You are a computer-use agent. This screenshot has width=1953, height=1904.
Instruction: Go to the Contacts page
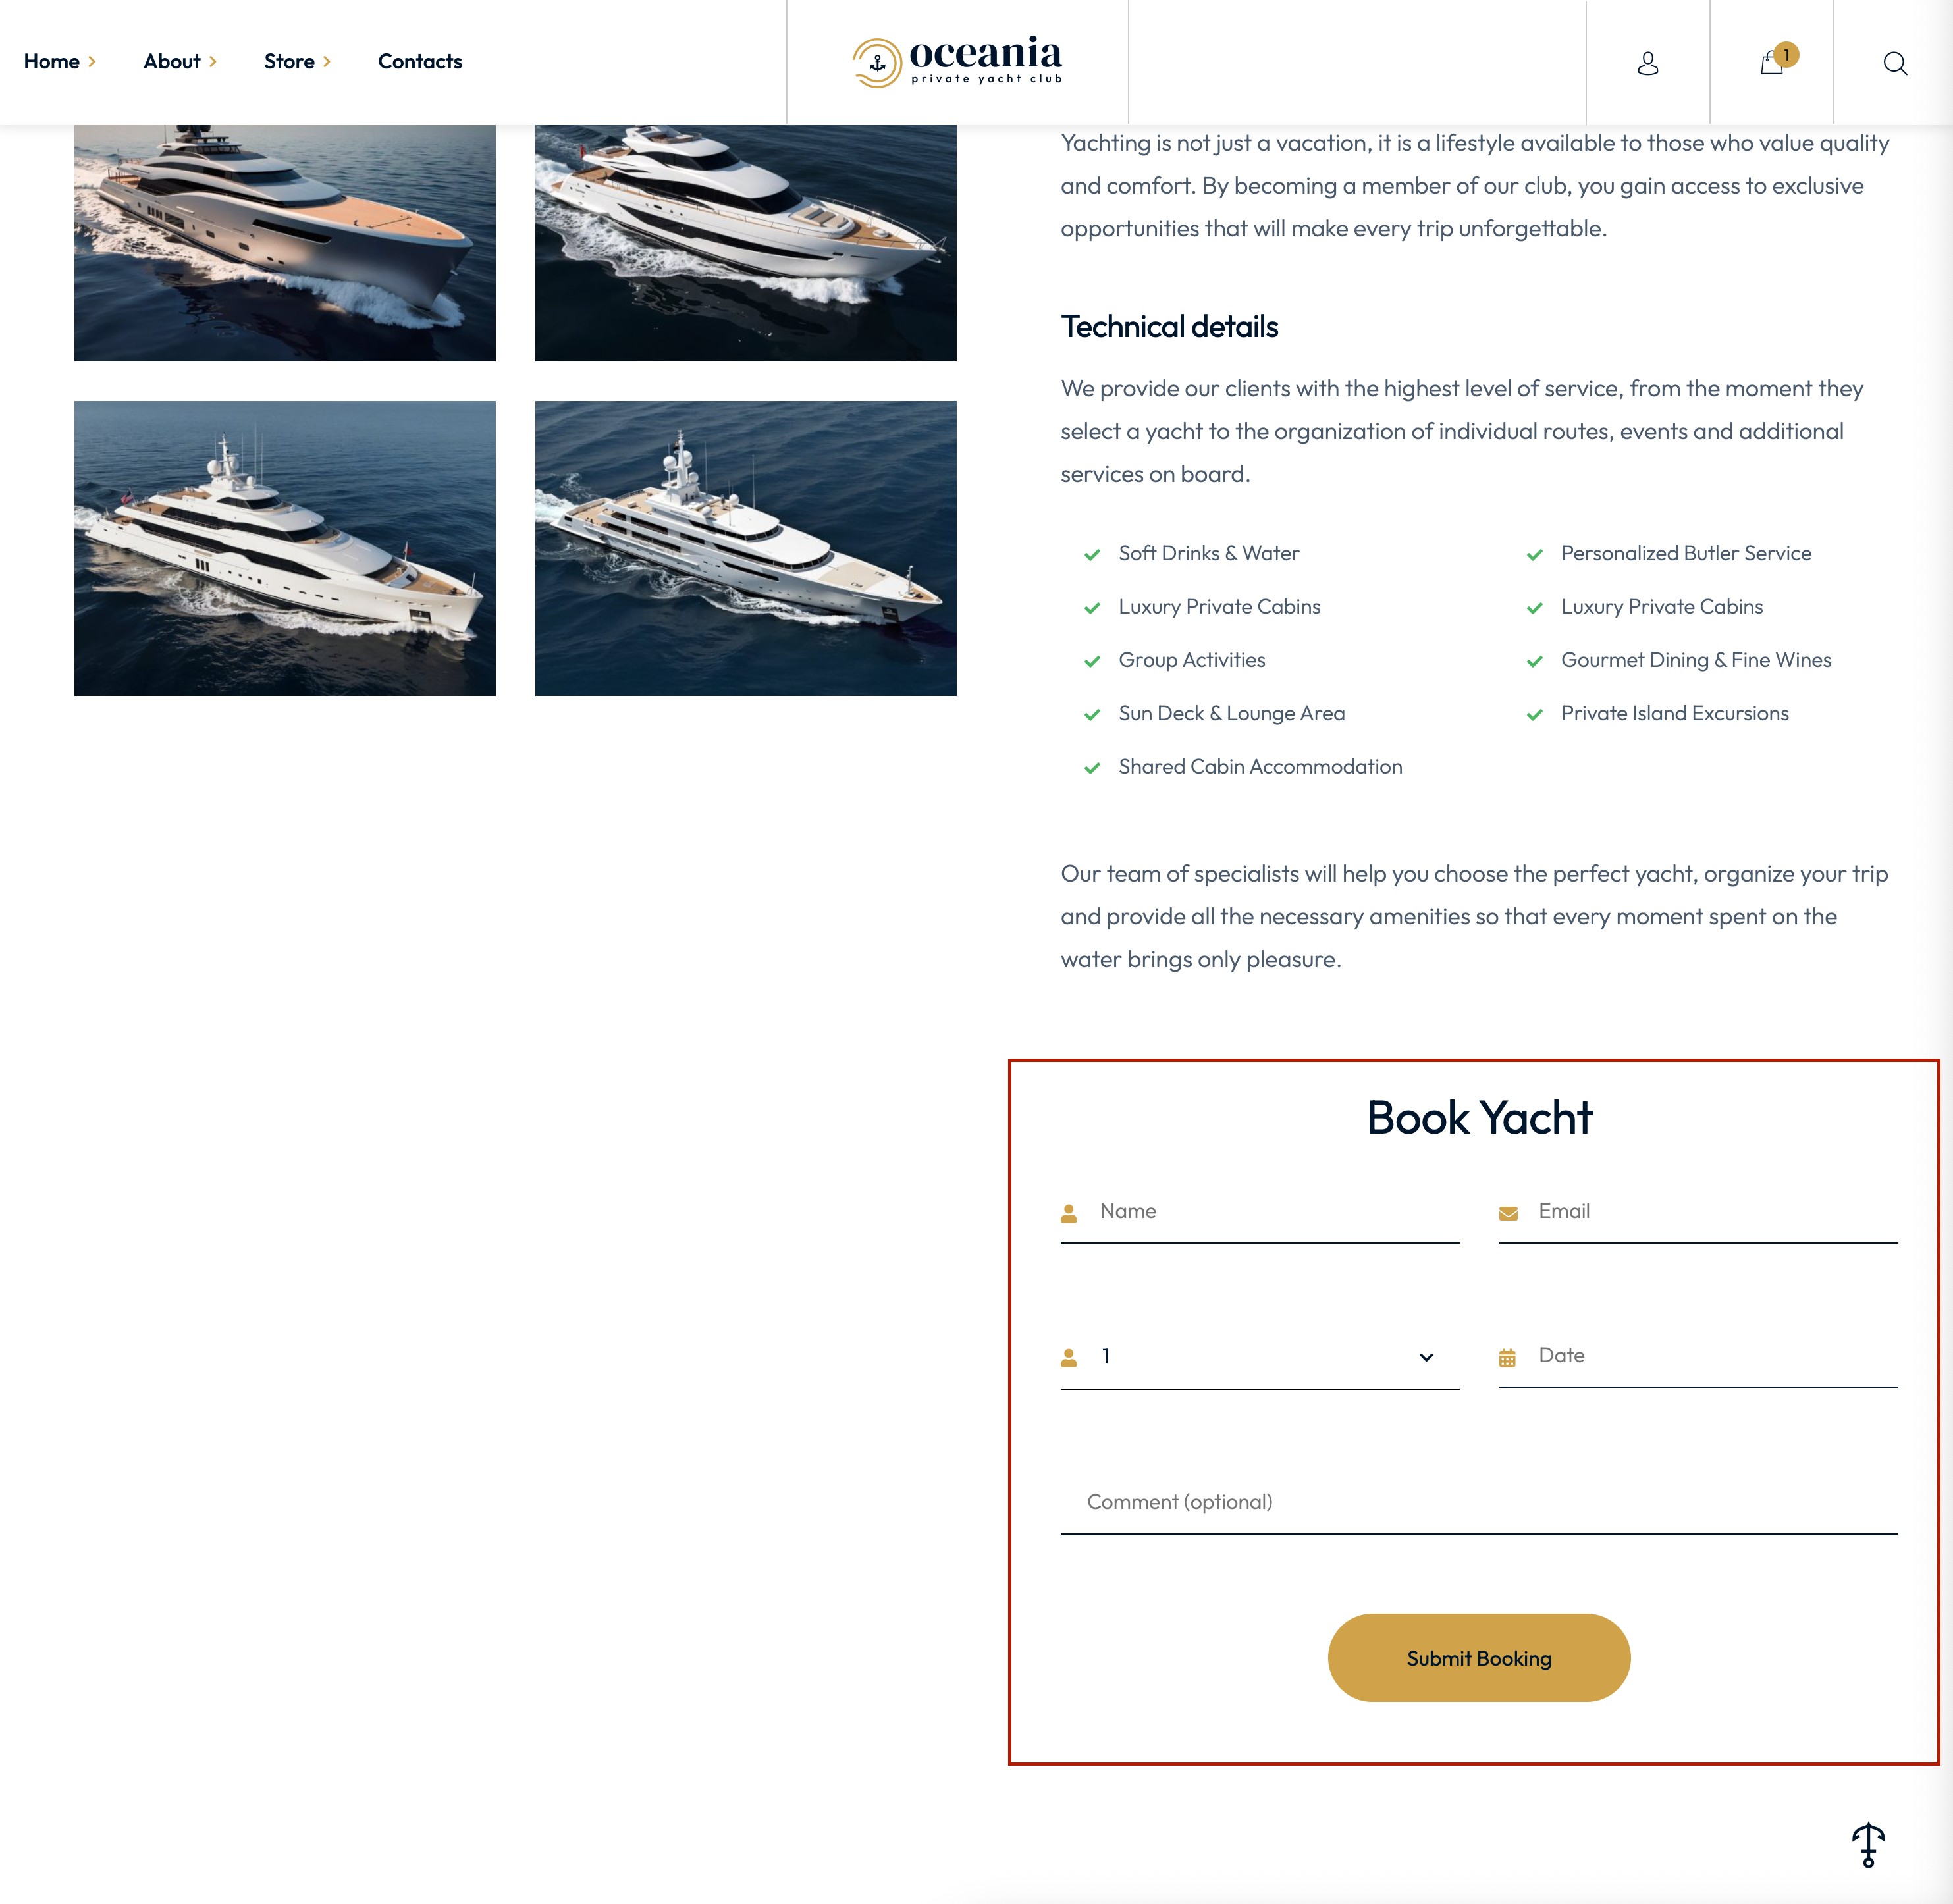(x=420, y=62)
